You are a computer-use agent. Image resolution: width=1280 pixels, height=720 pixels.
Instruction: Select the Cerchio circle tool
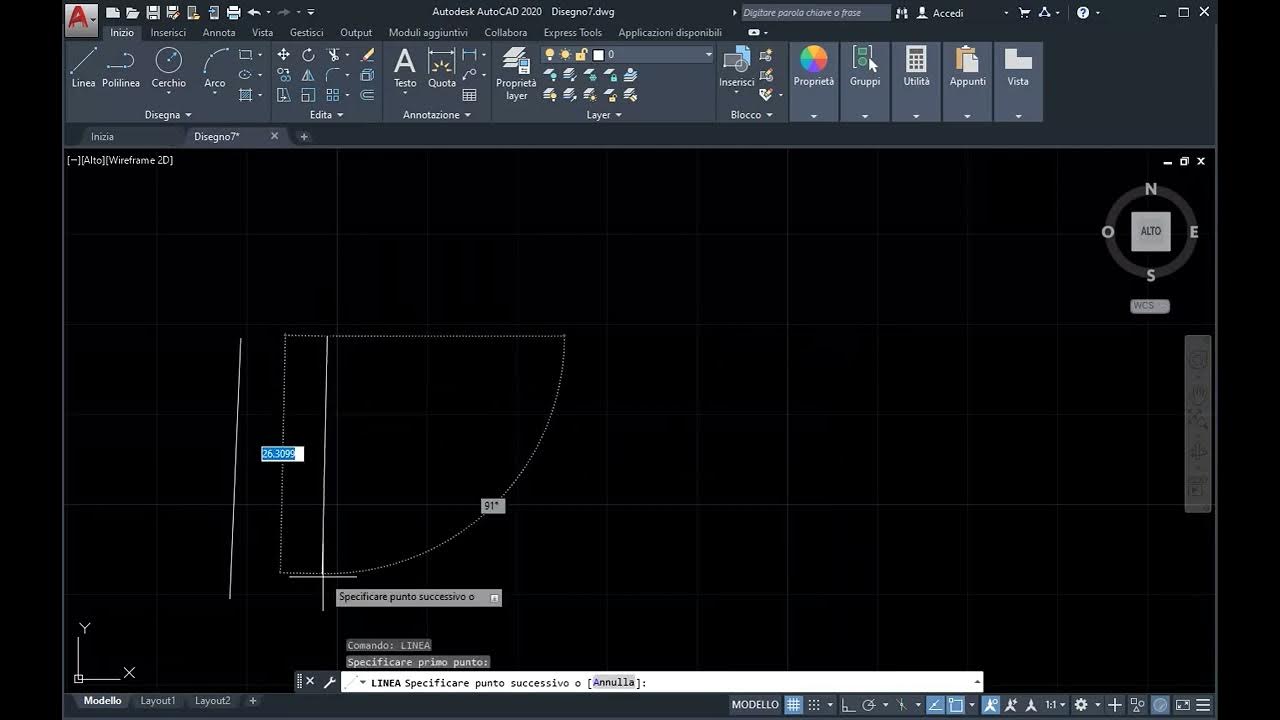coord(168,67)
